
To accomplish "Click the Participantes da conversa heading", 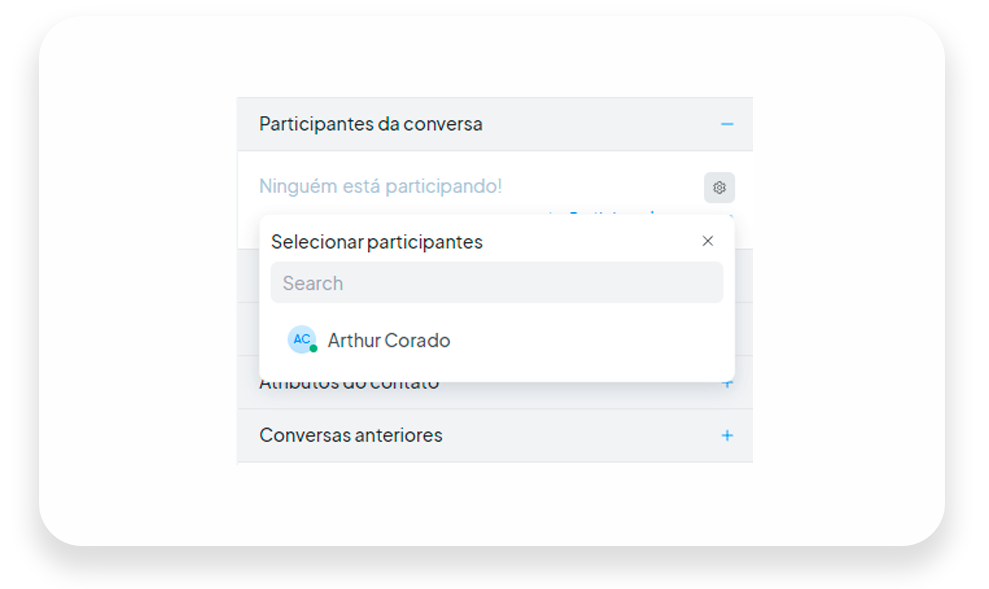I will pos(371,124).
